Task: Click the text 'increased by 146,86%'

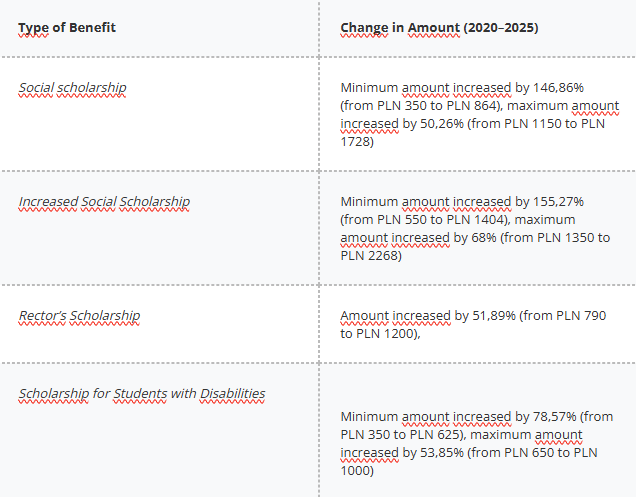Action: (518, 88)
